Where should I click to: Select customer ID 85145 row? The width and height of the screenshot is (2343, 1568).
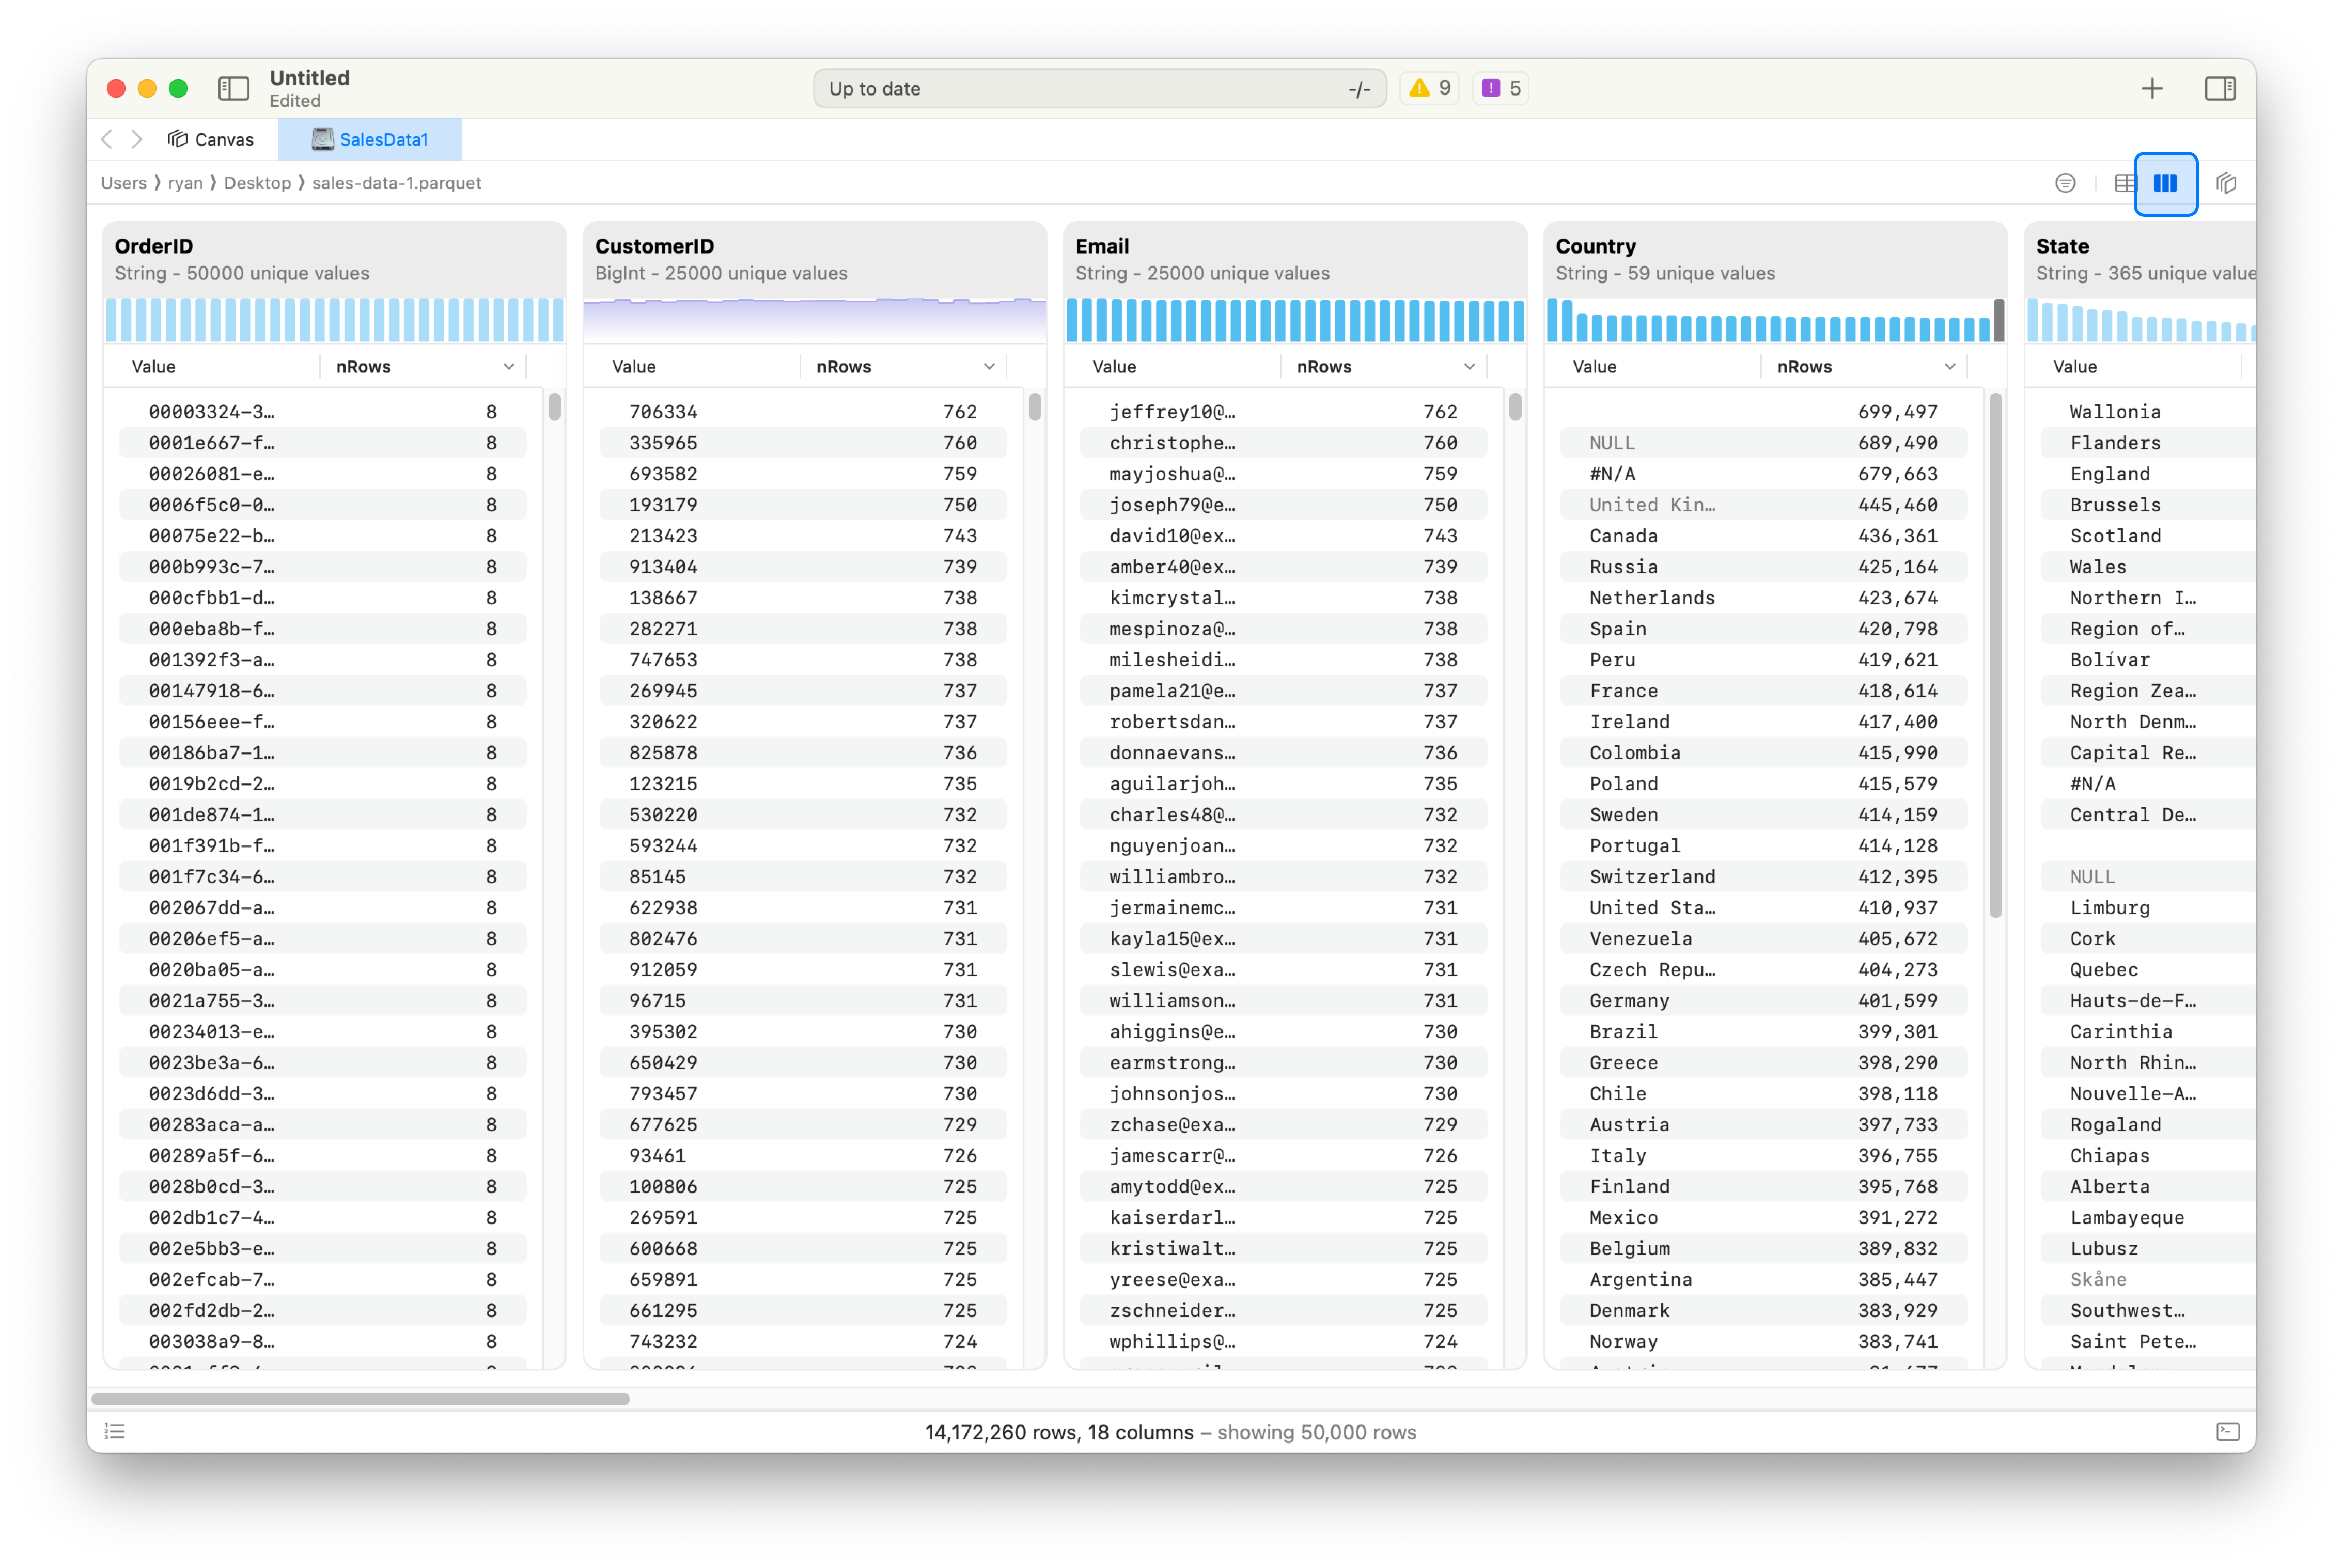[803, 877]
